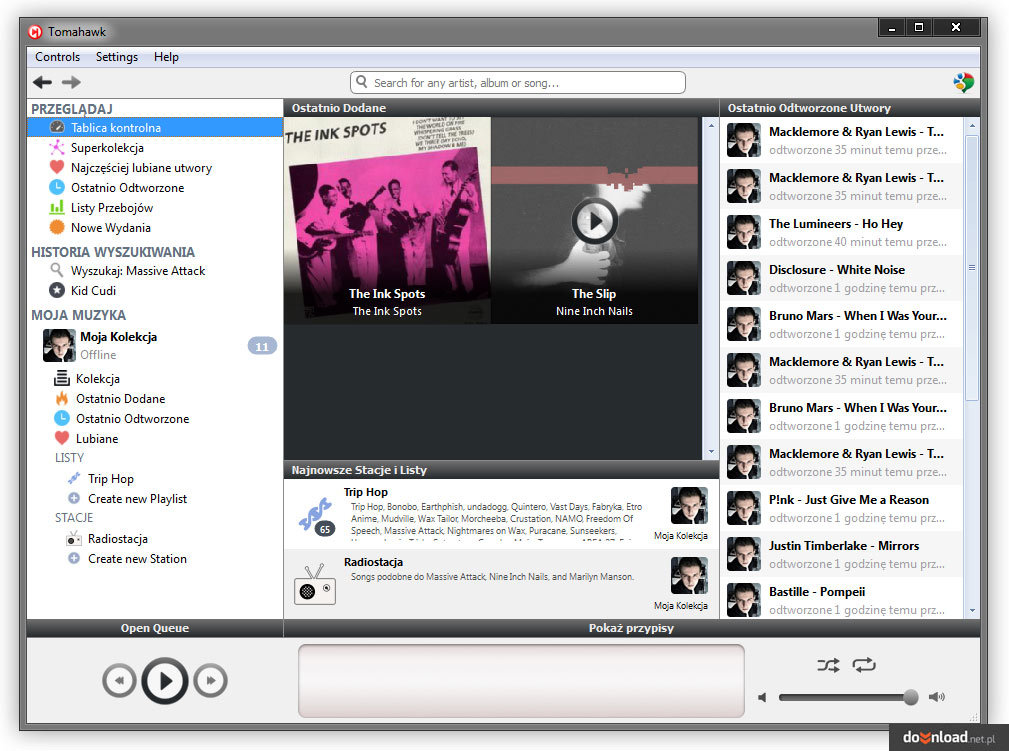Click the orange Nowe Wydania icon

[x=57, y=227]
